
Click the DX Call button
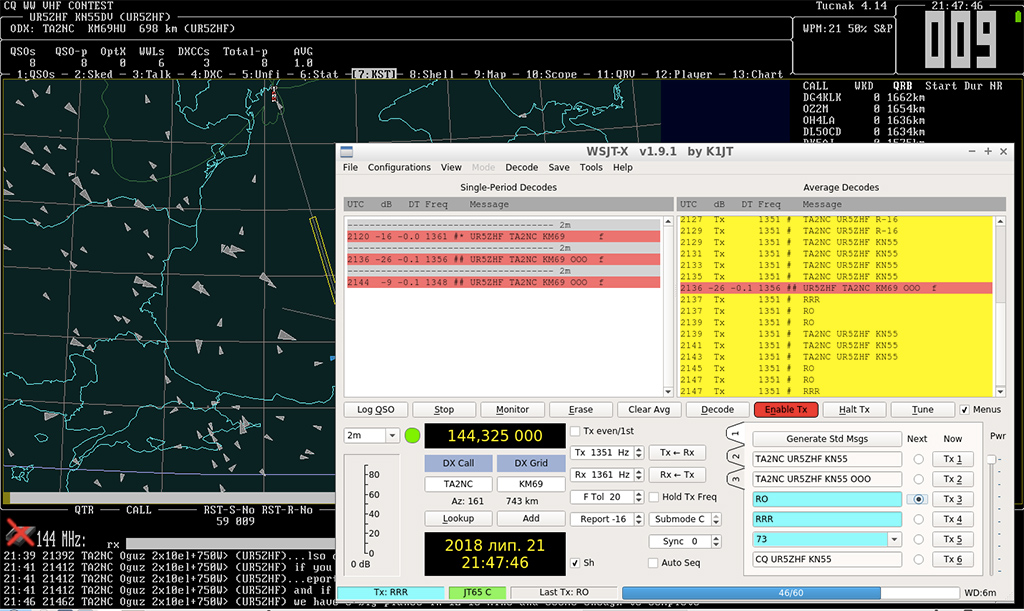458,463
